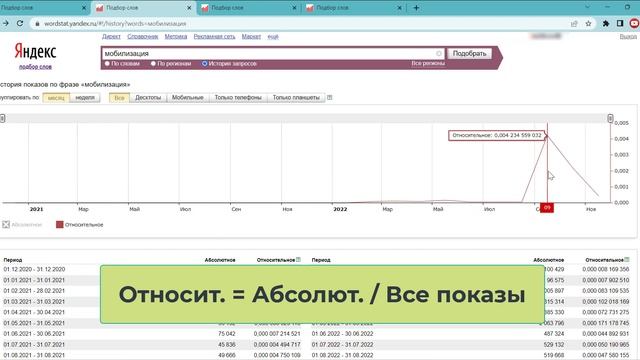Click Выход link
The width and height of the screenshot is (640, 360).
[628, 36]
